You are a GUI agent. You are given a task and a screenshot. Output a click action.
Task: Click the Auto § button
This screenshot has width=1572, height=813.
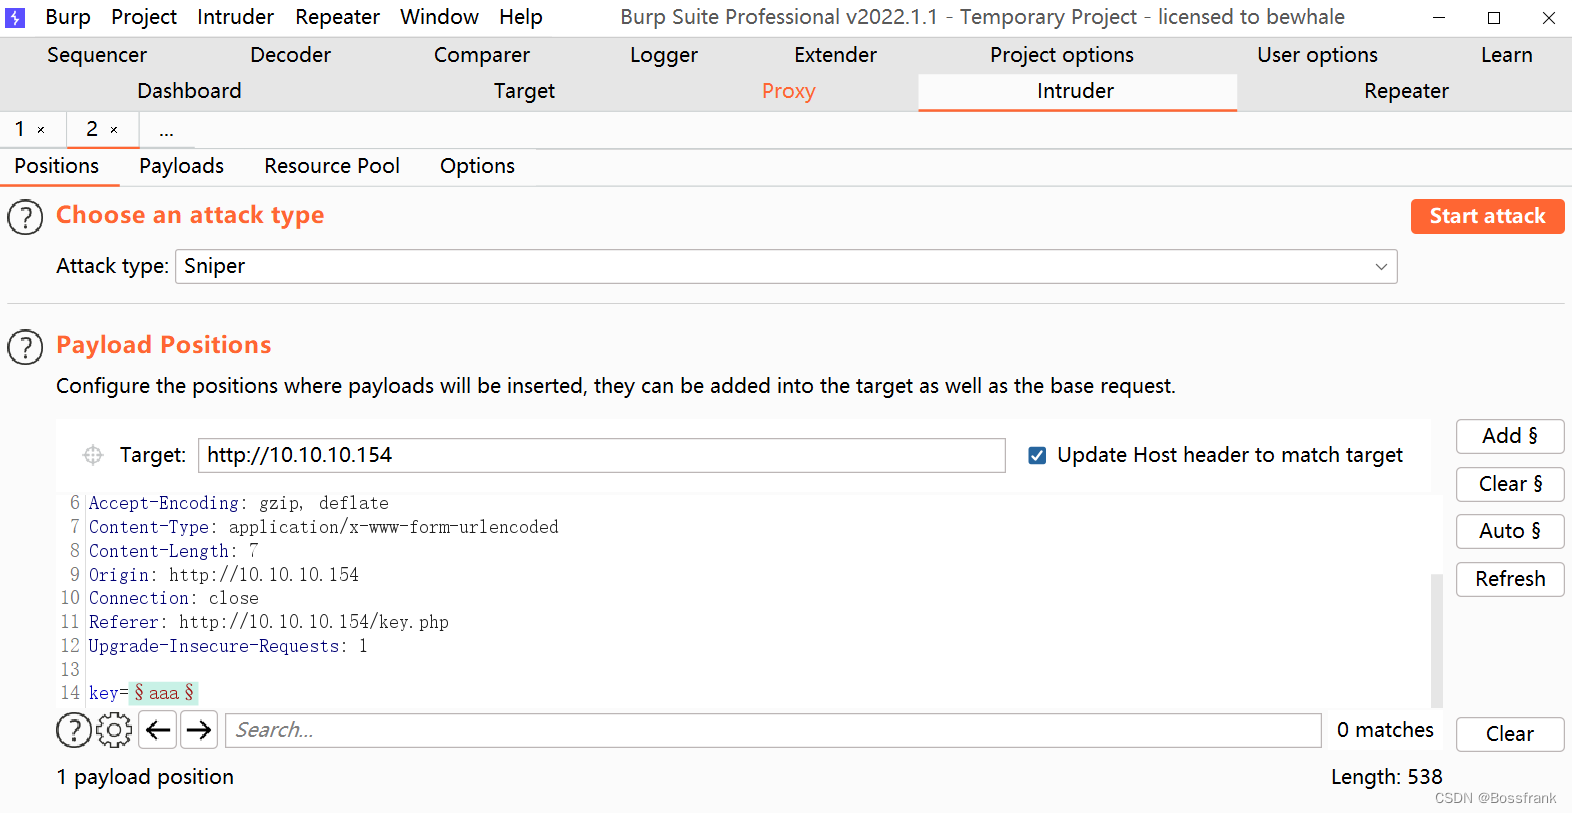coord(1510,531)
